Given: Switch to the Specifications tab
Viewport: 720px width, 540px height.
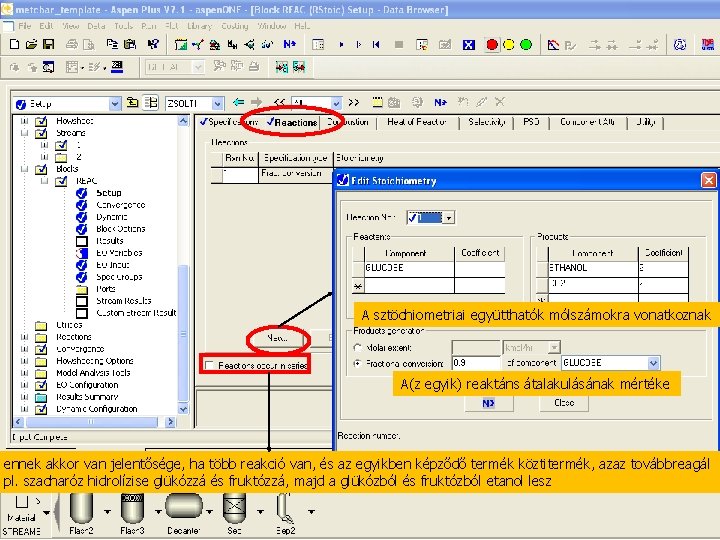Looking at the screenshot, I should click(229, 122).
